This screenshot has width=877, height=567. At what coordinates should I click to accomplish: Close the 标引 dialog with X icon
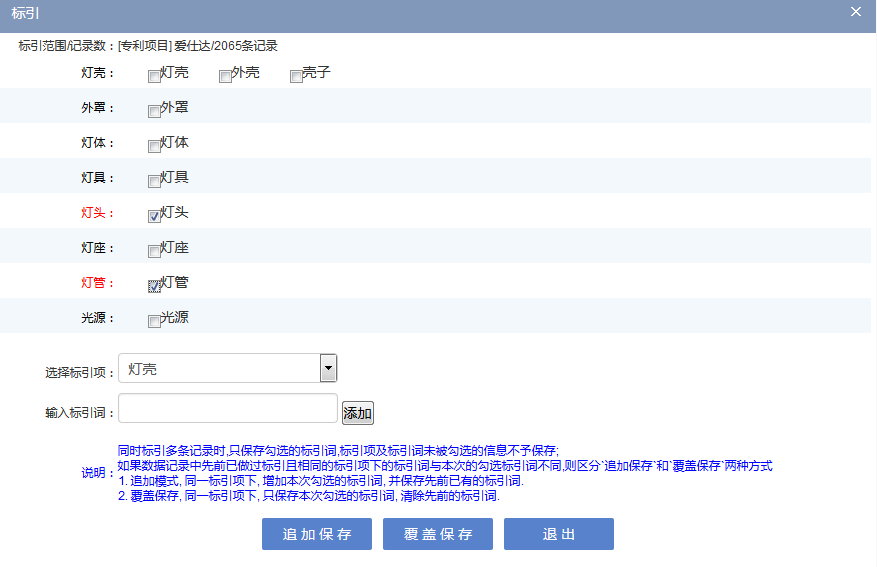855,12
